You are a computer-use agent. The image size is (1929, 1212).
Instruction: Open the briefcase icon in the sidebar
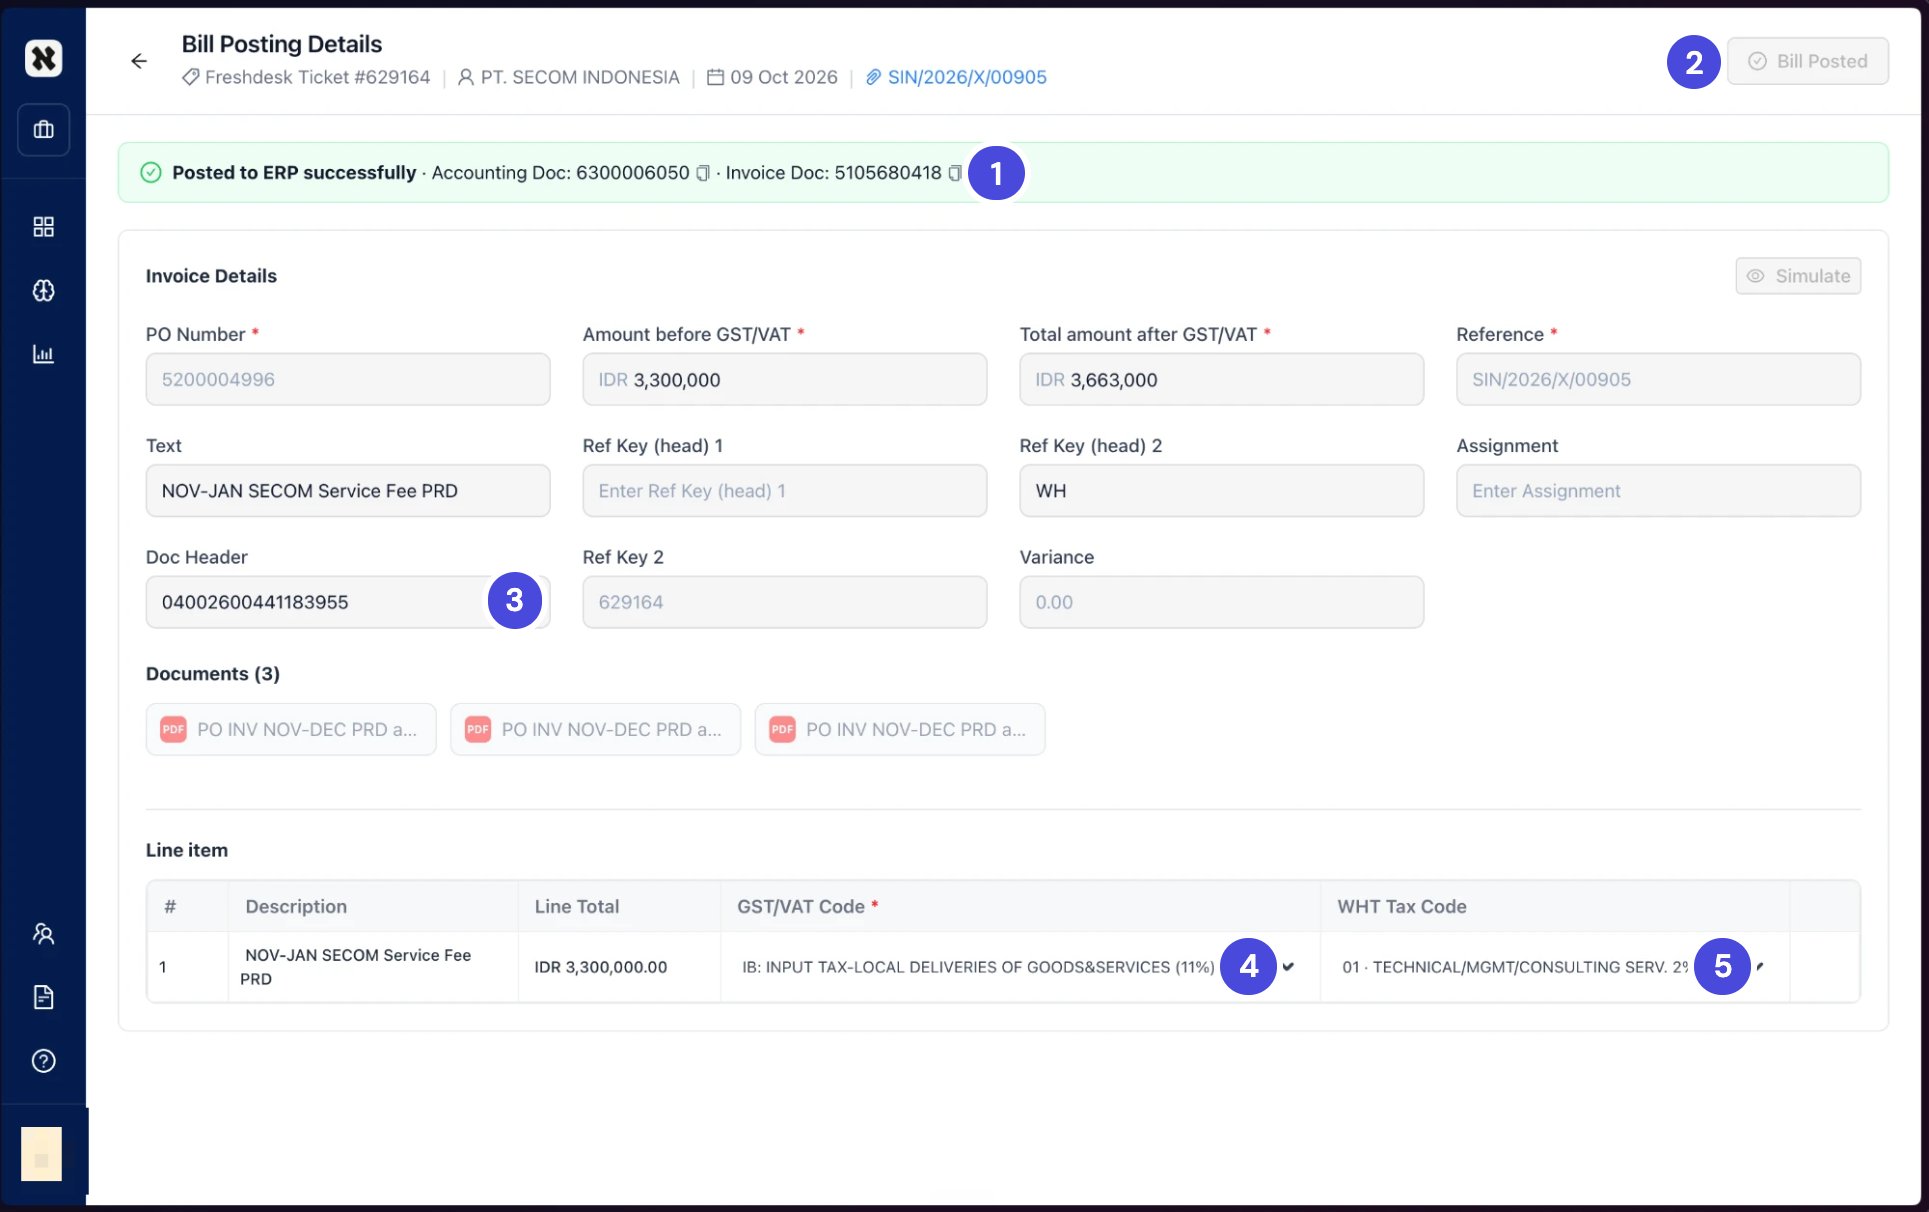point(43,129)
